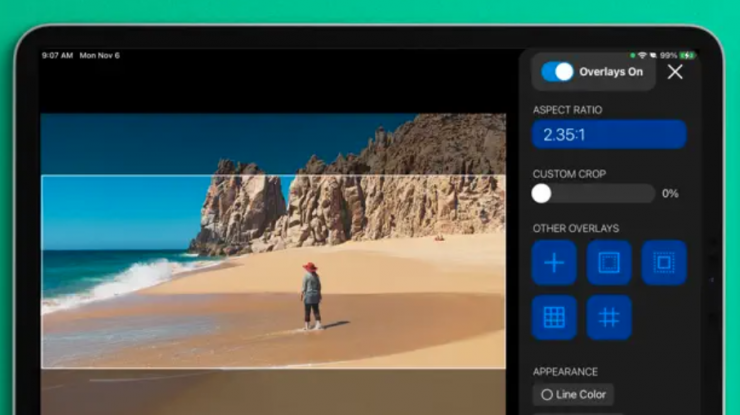Image resolution: width=740 pixels, height=415 pixels.
Task: Tap the 9:07 AM clock in status bar
Action: point(55,55)
